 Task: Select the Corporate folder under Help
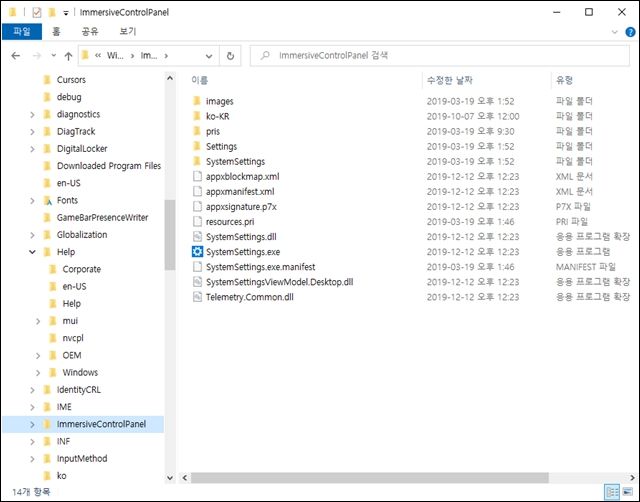coord(82,269)
